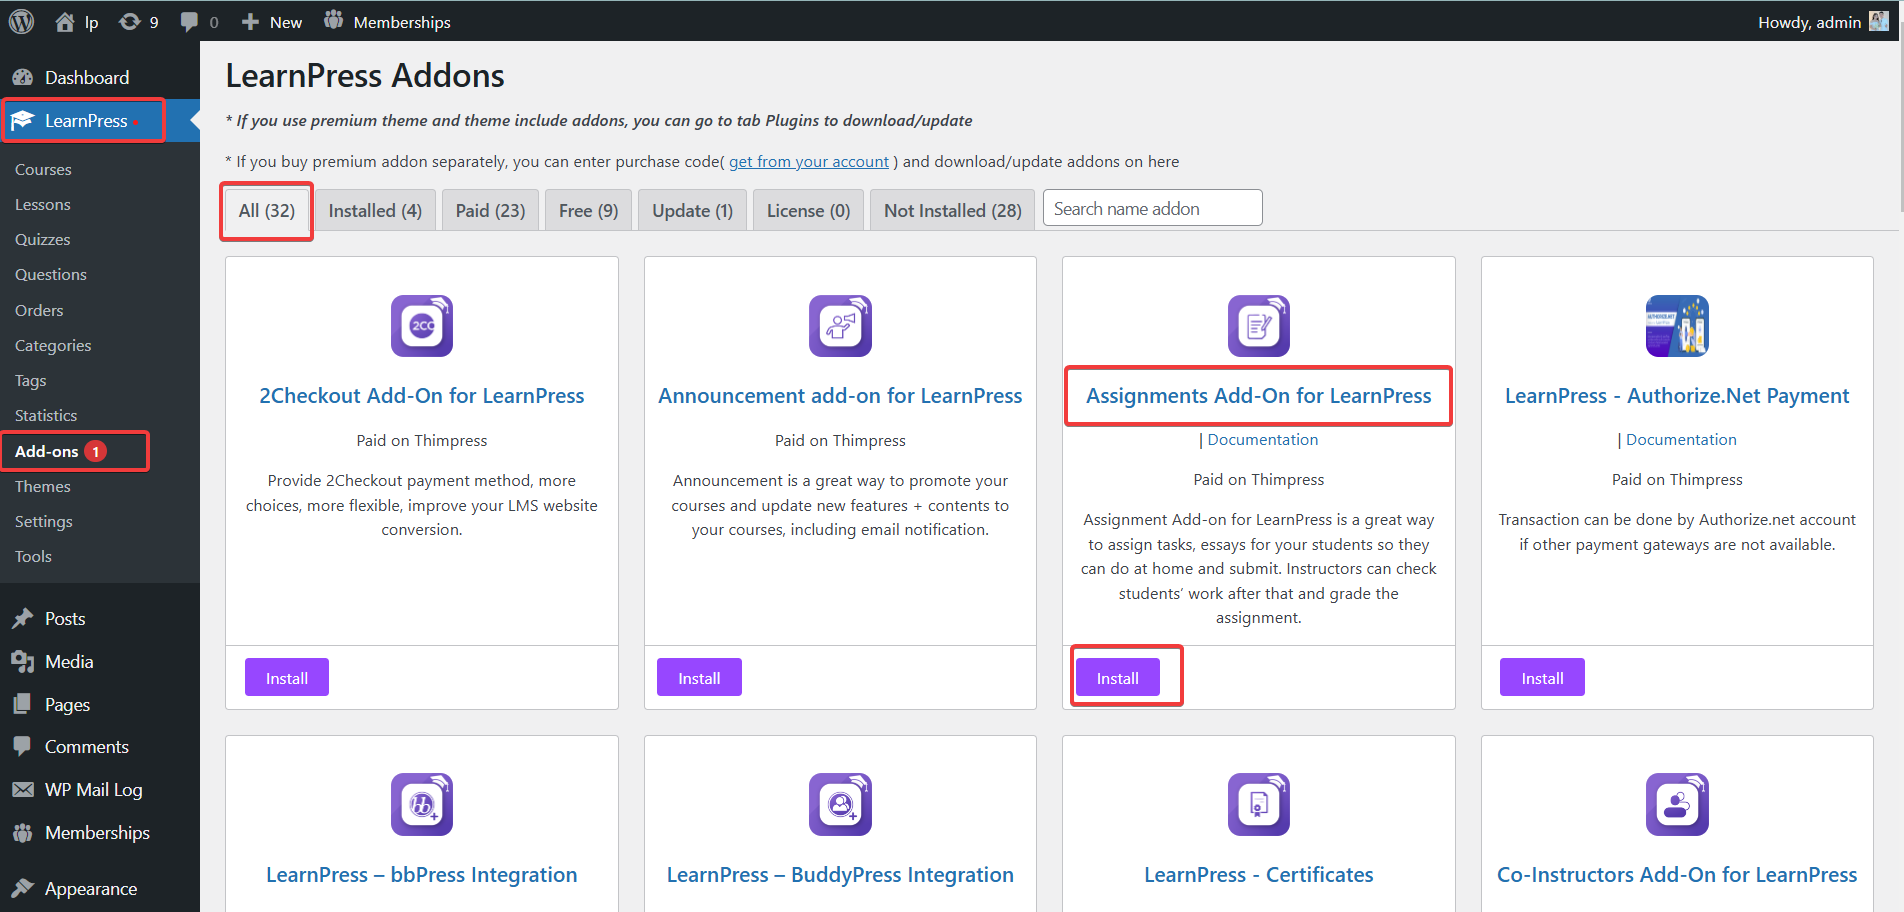The width and height of the screenshot is (1904, 912).
Task: Click the plus New icon
Action: click(x=250, y=22)
